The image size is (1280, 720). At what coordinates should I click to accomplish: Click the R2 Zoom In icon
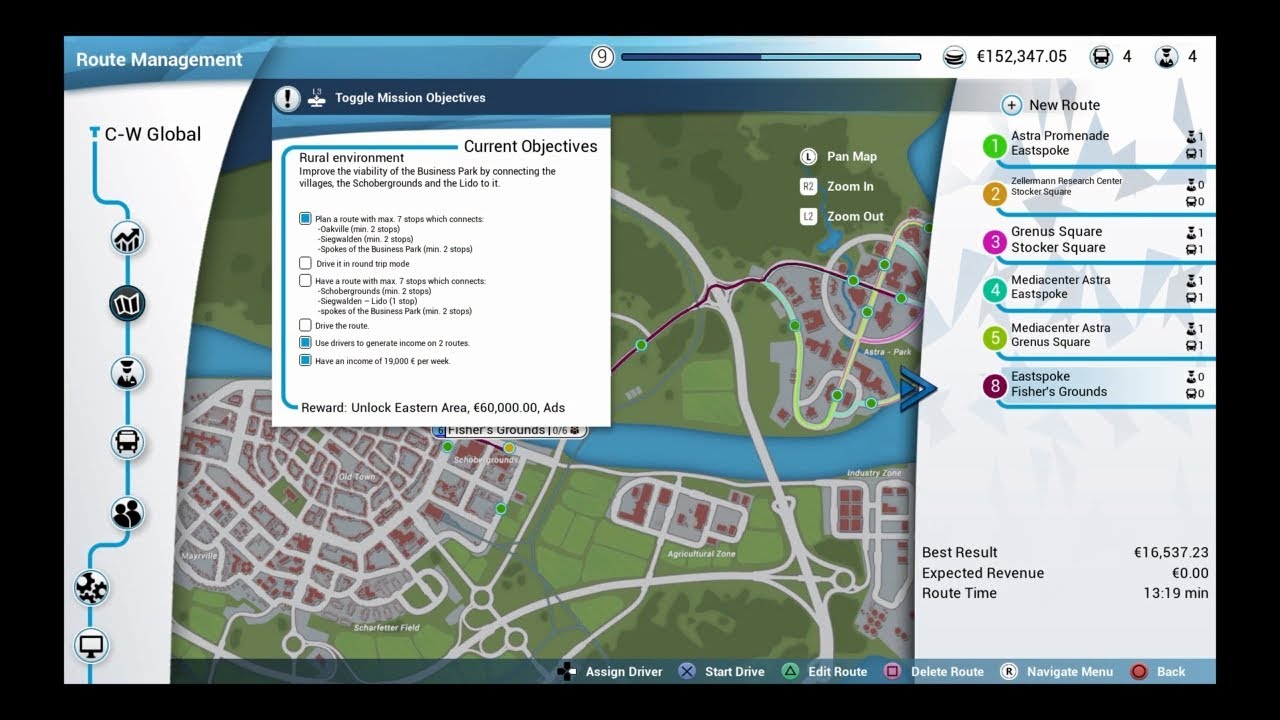[x=809, y=187]
